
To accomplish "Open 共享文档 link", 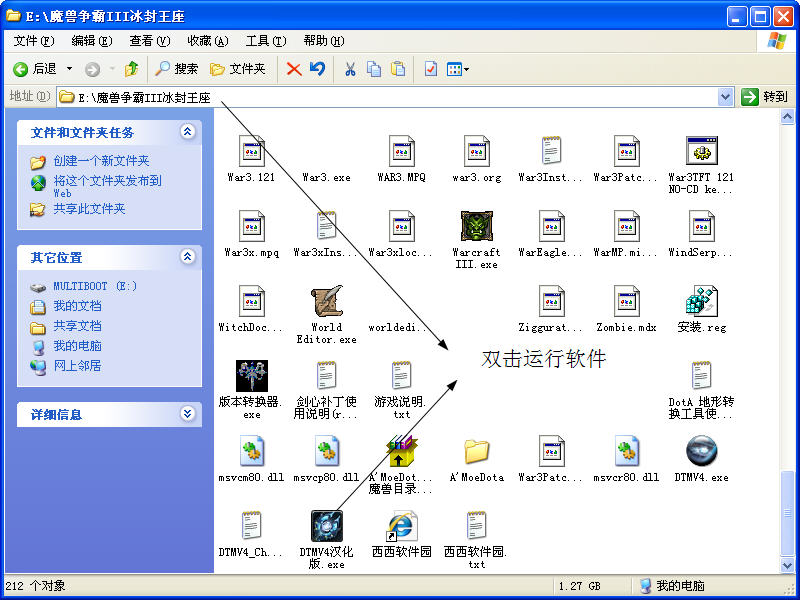I will pyautogui.click(x=78, y=326).
